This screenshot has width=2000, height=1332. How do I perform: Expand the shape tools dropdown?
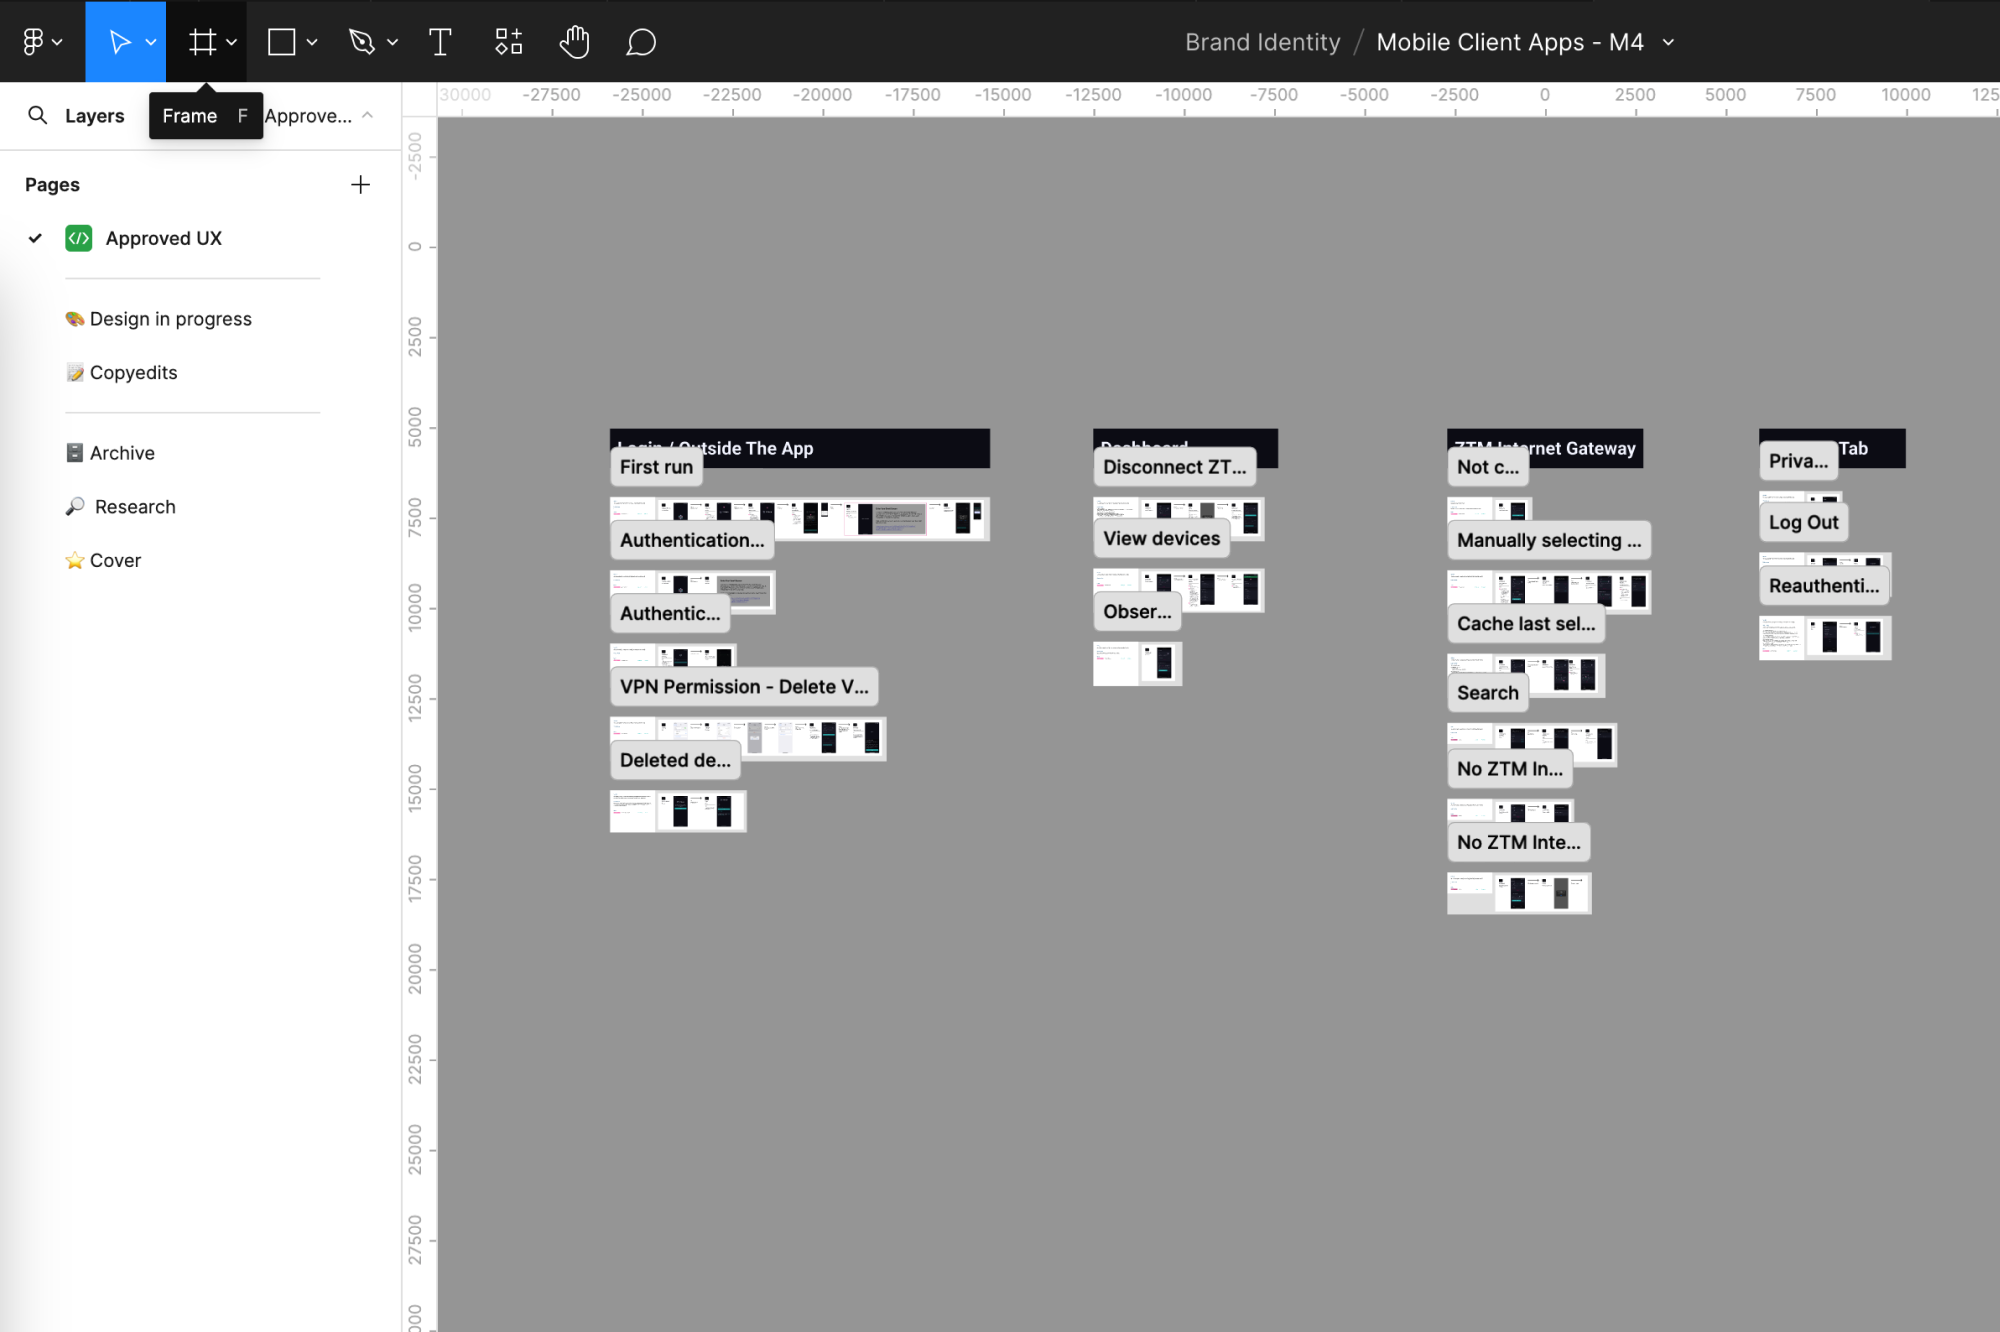pos(311,41)
